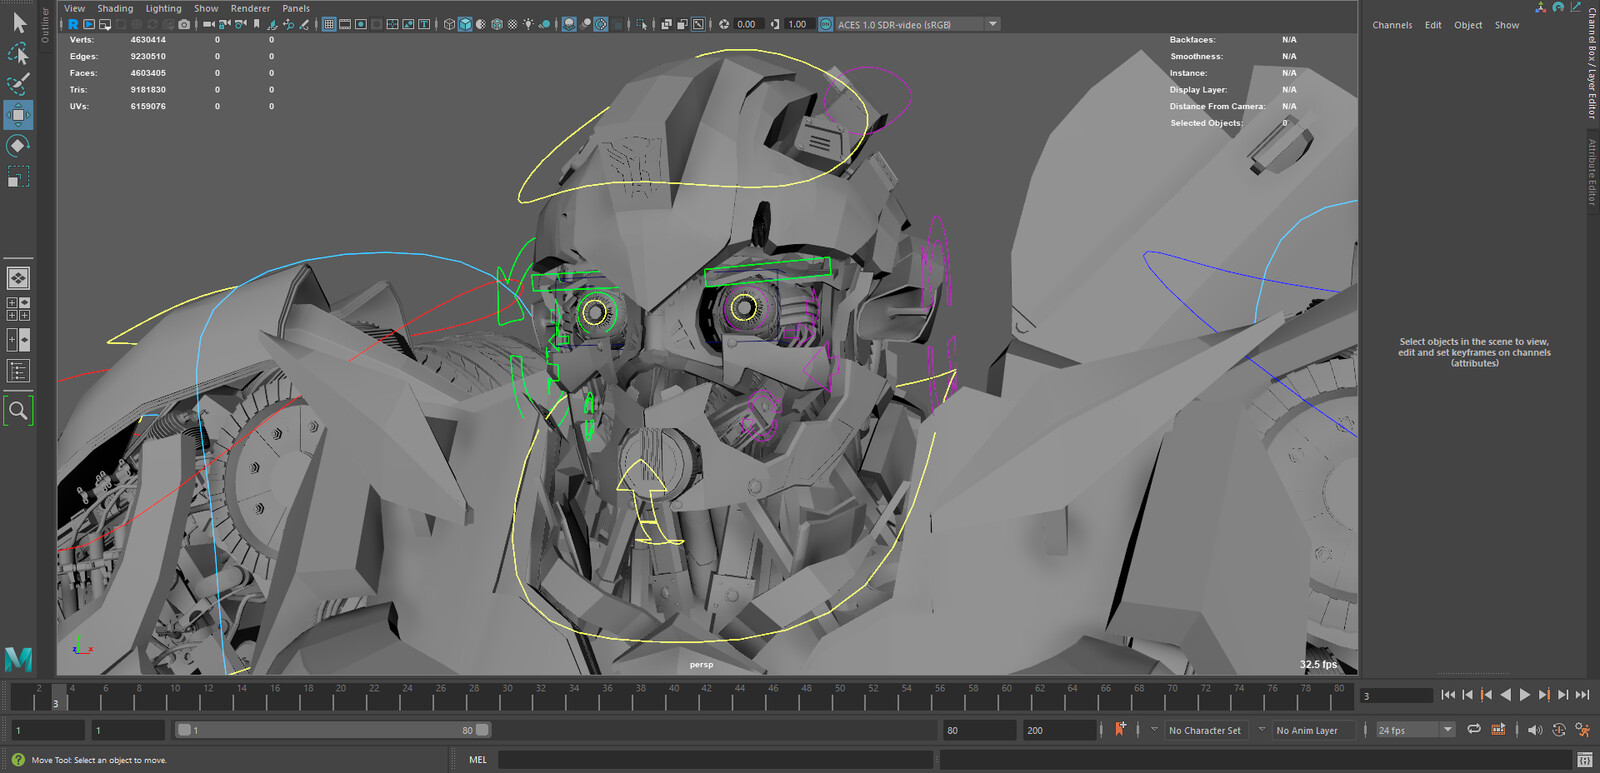
Task: Set single perspective pane layout
Action: click(x=18, y=278)
